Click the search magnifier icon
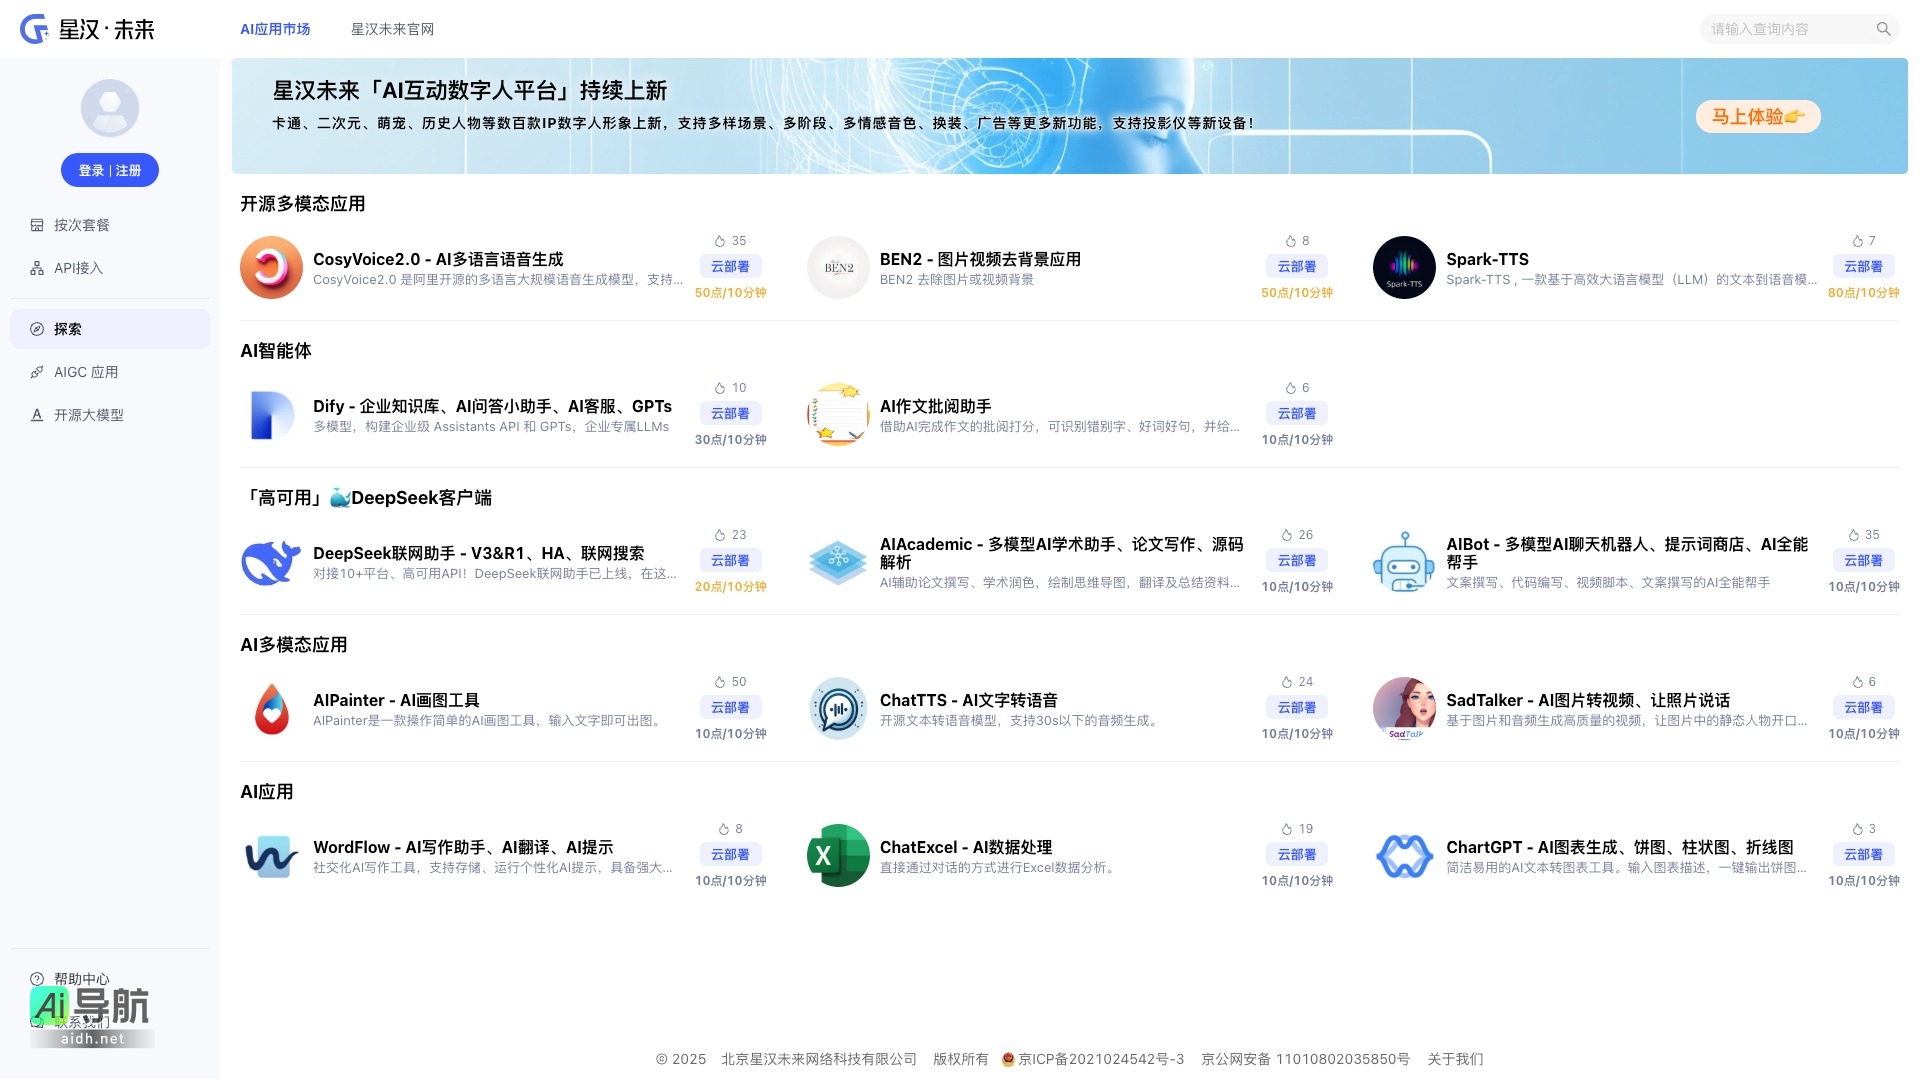 [x=1883, y=29]
